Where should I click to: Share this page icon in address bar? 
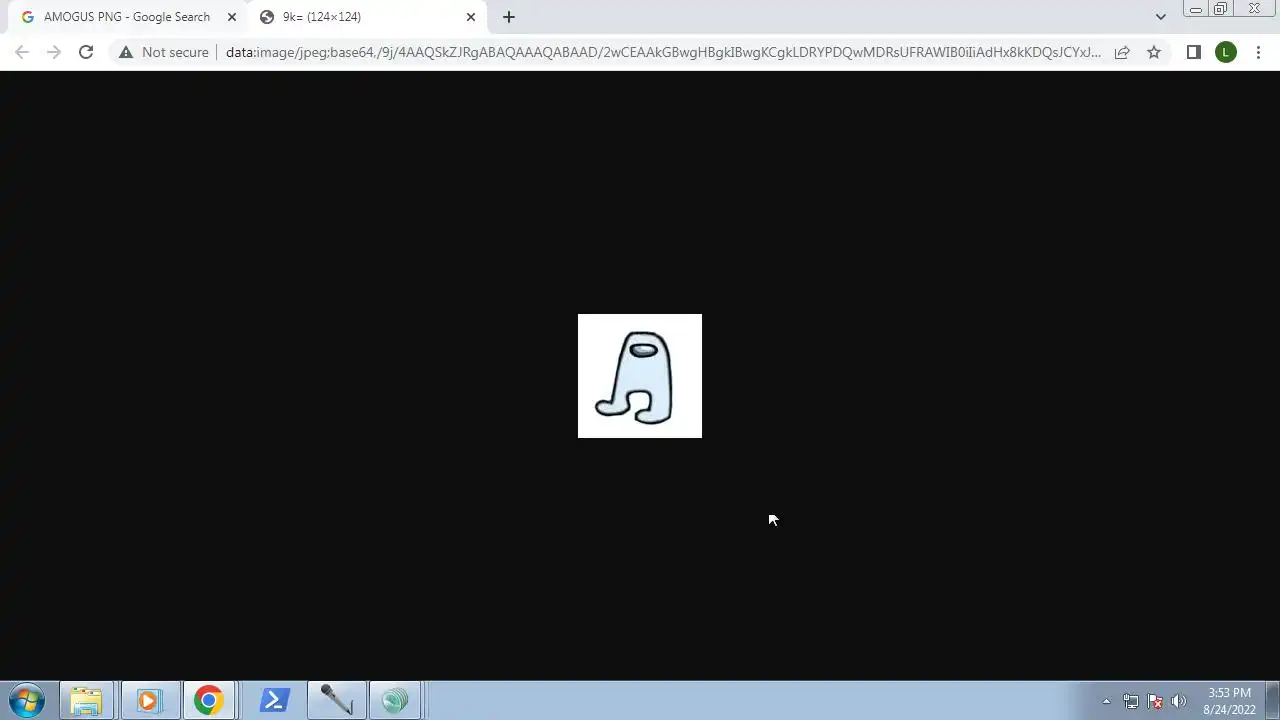click(1122, 52)
